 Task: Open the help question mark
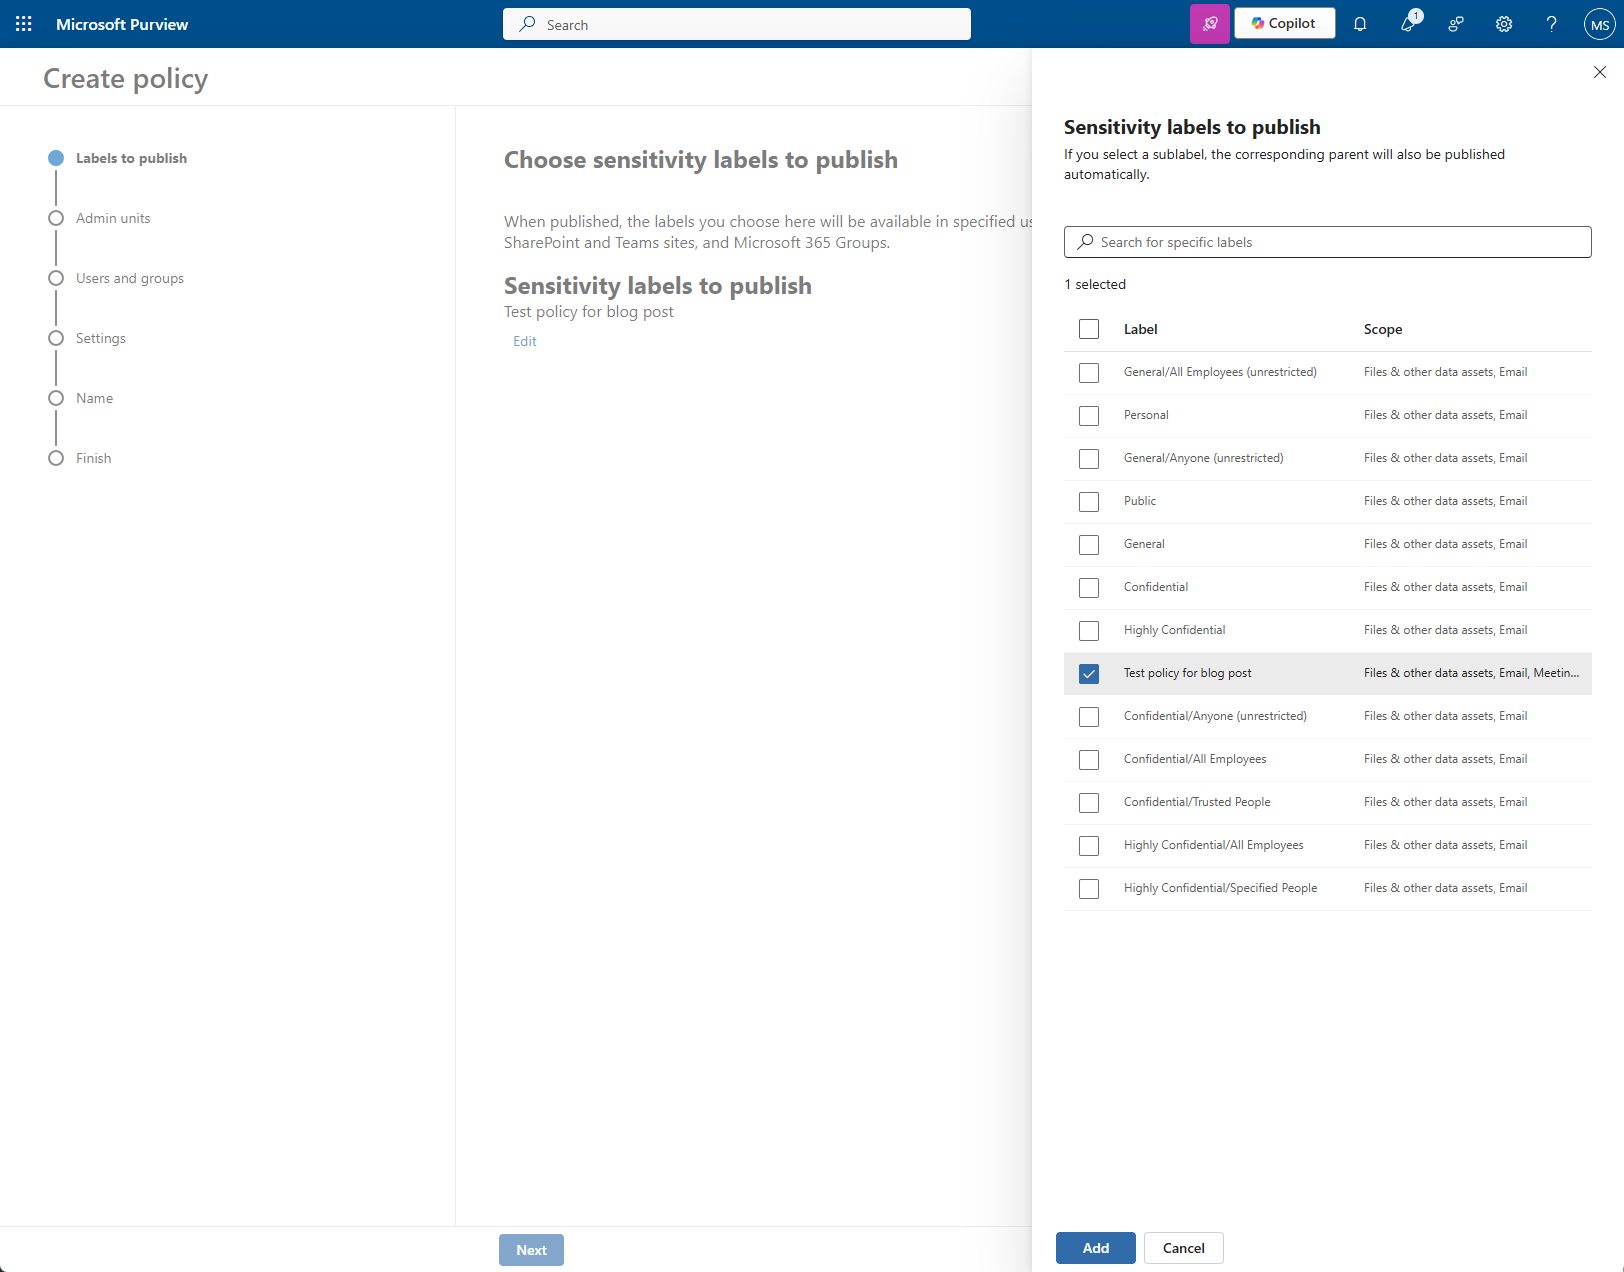click(1551, 24)
